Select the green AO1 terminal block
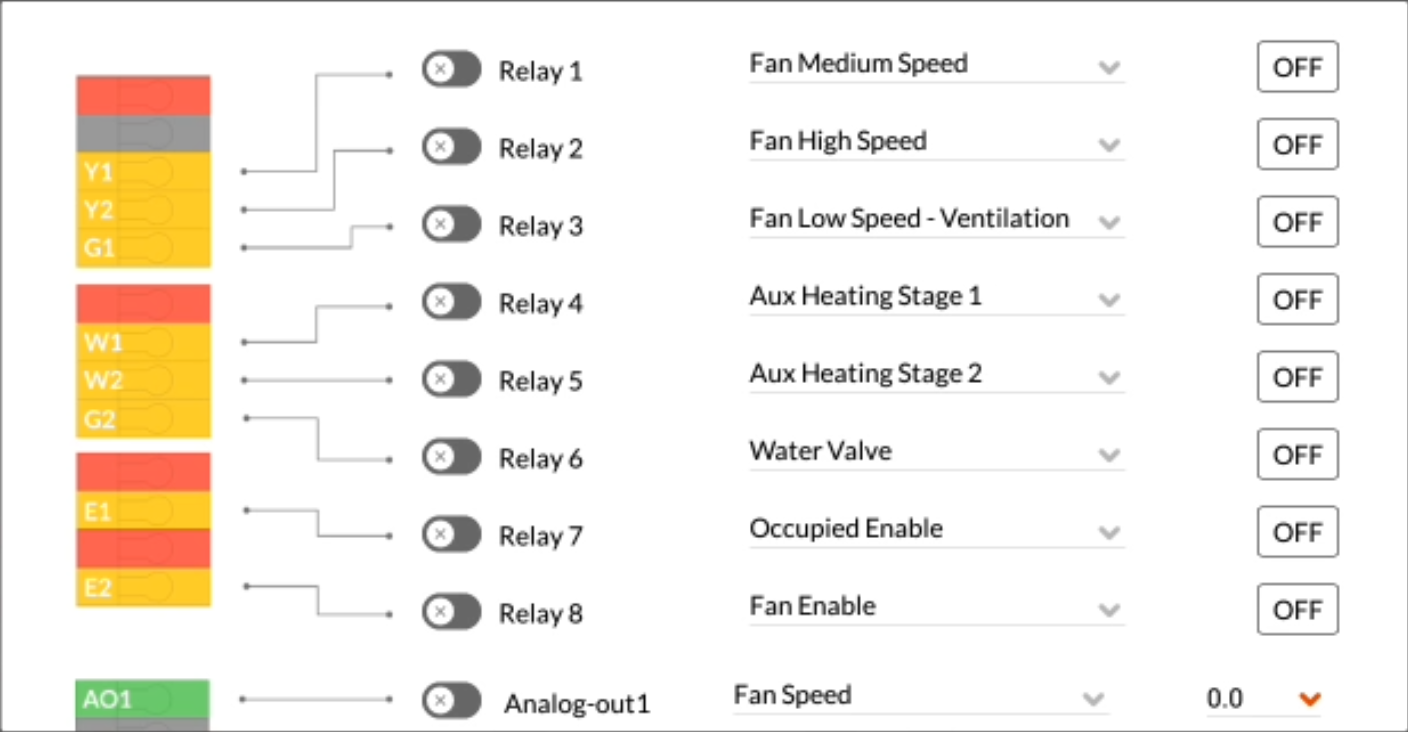Viewport: 1408px width, 732px height. click(x=143, y=698)
